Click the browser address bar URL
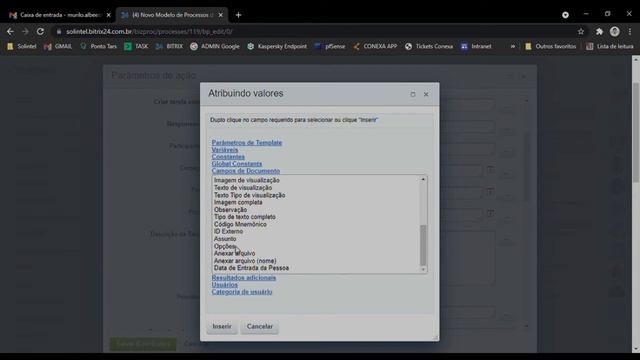Viewport: 640px width, 360px height. coord(149,31)
